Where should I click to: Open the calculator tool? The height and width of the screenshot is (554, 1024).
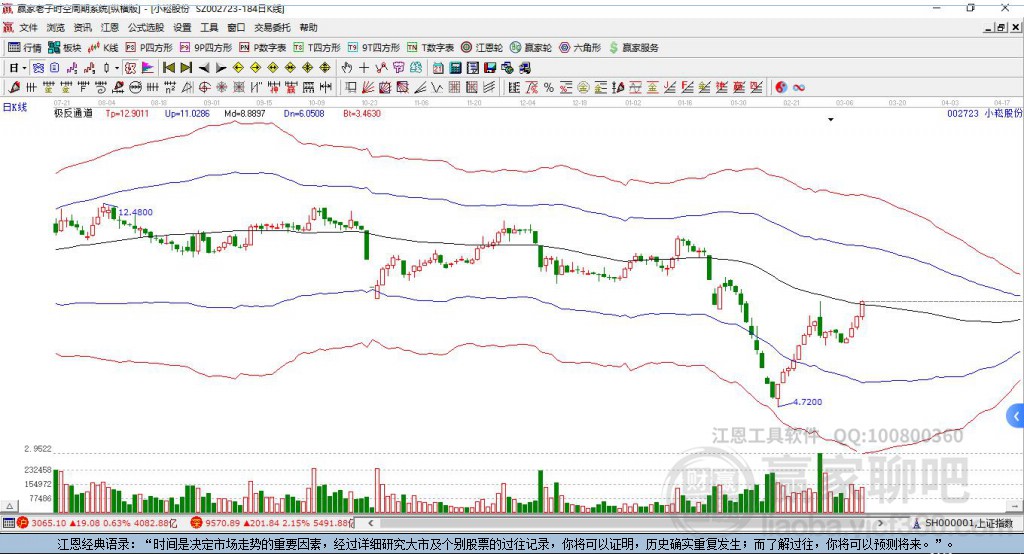[x=455, y=68]
